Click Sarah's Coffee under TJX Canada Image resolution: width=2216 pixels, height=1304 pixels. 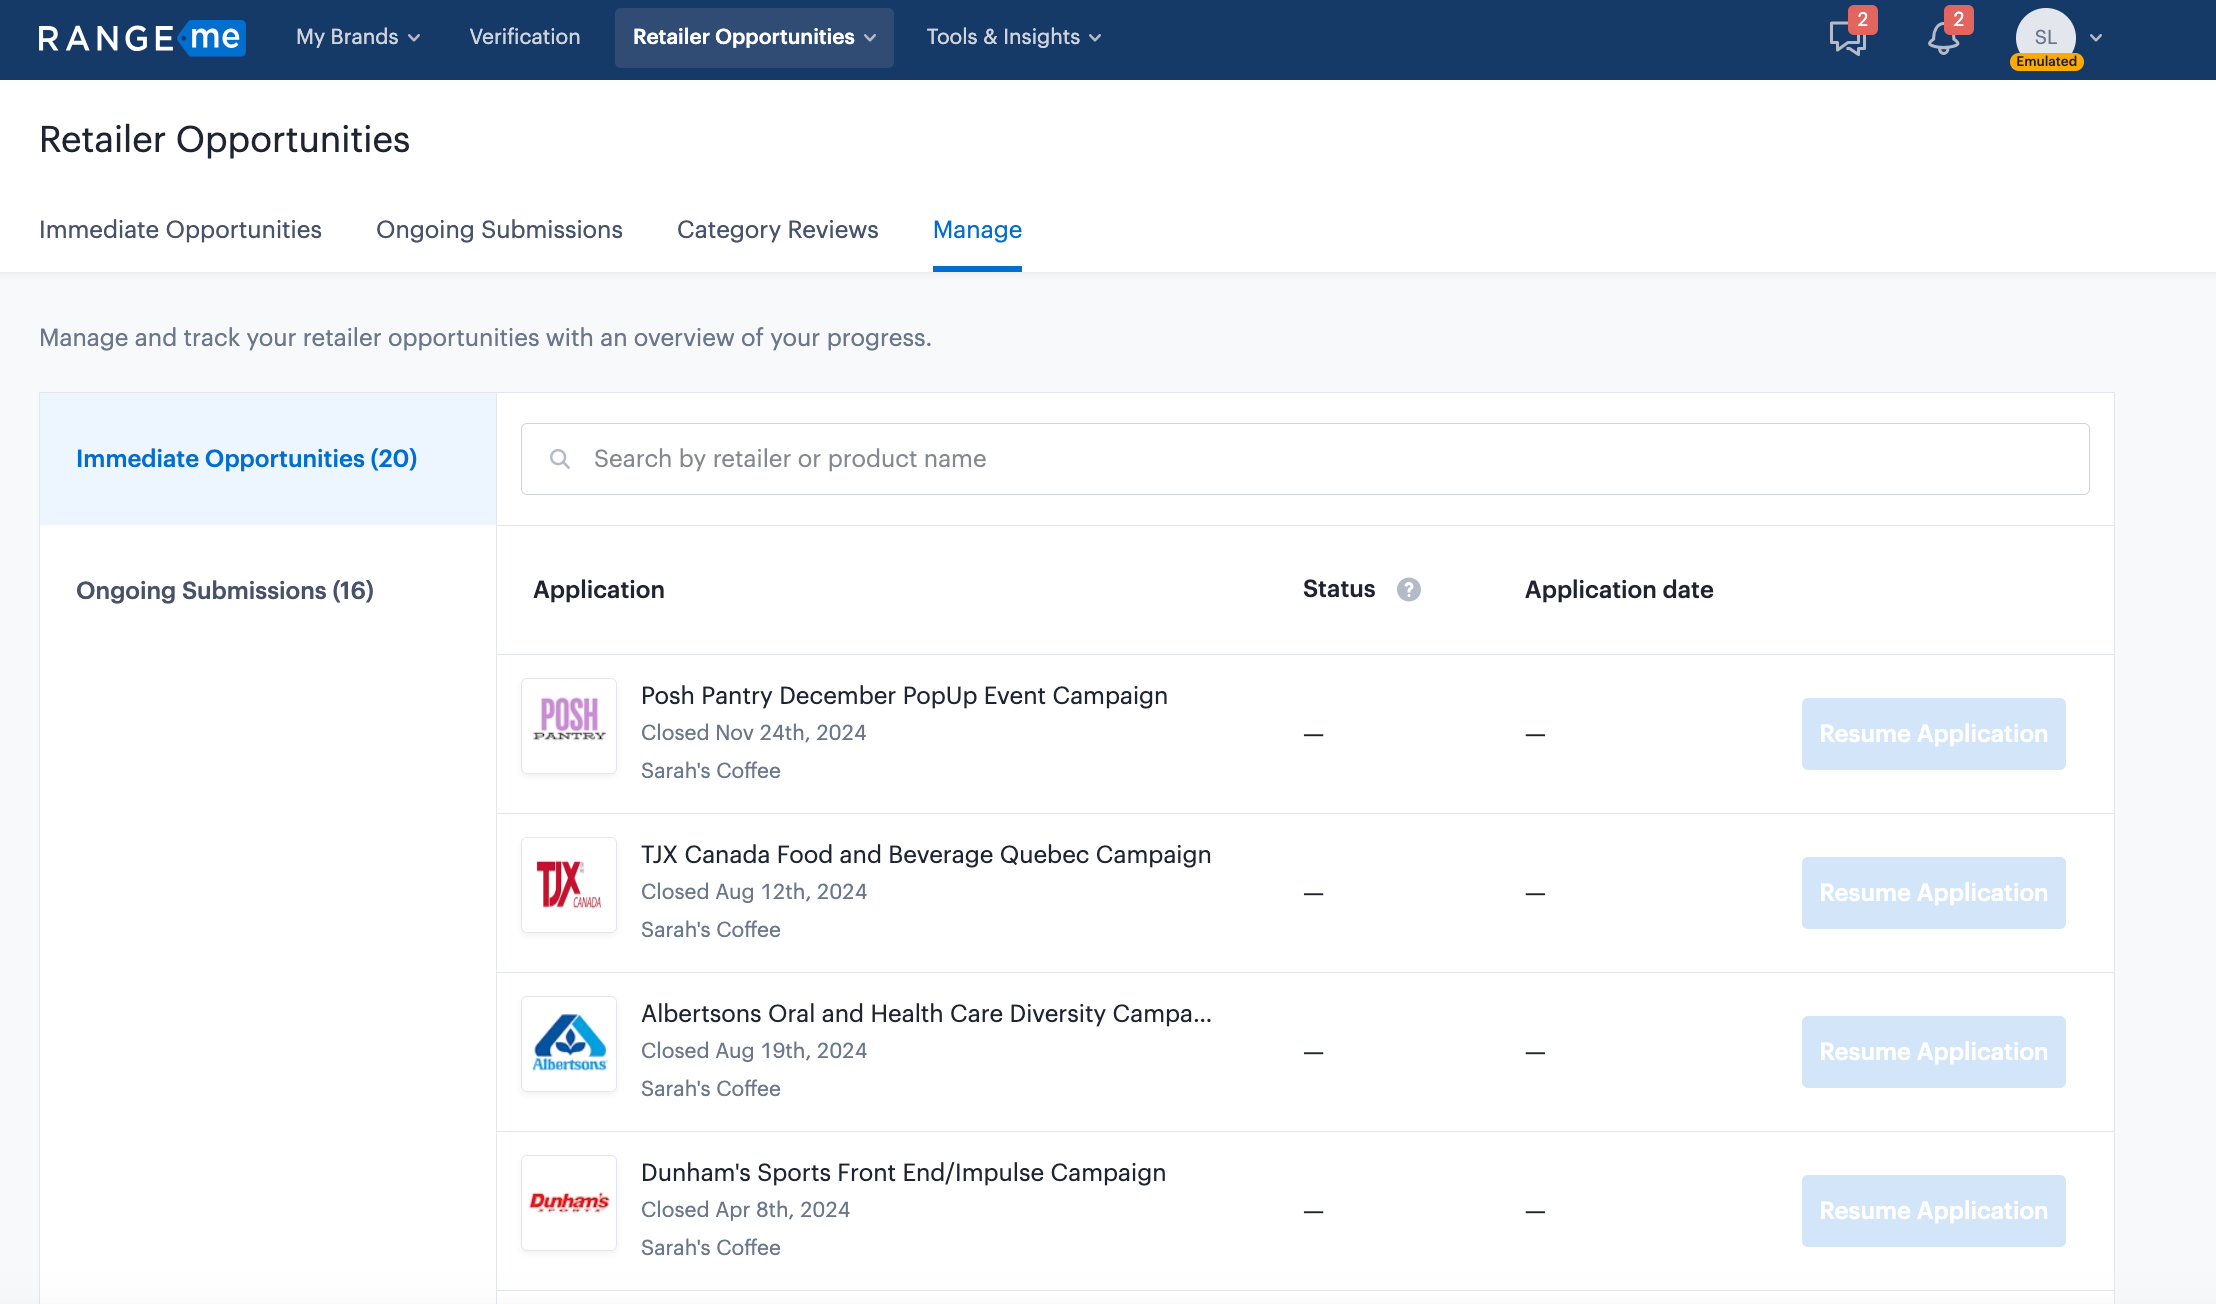coord(710,930)
